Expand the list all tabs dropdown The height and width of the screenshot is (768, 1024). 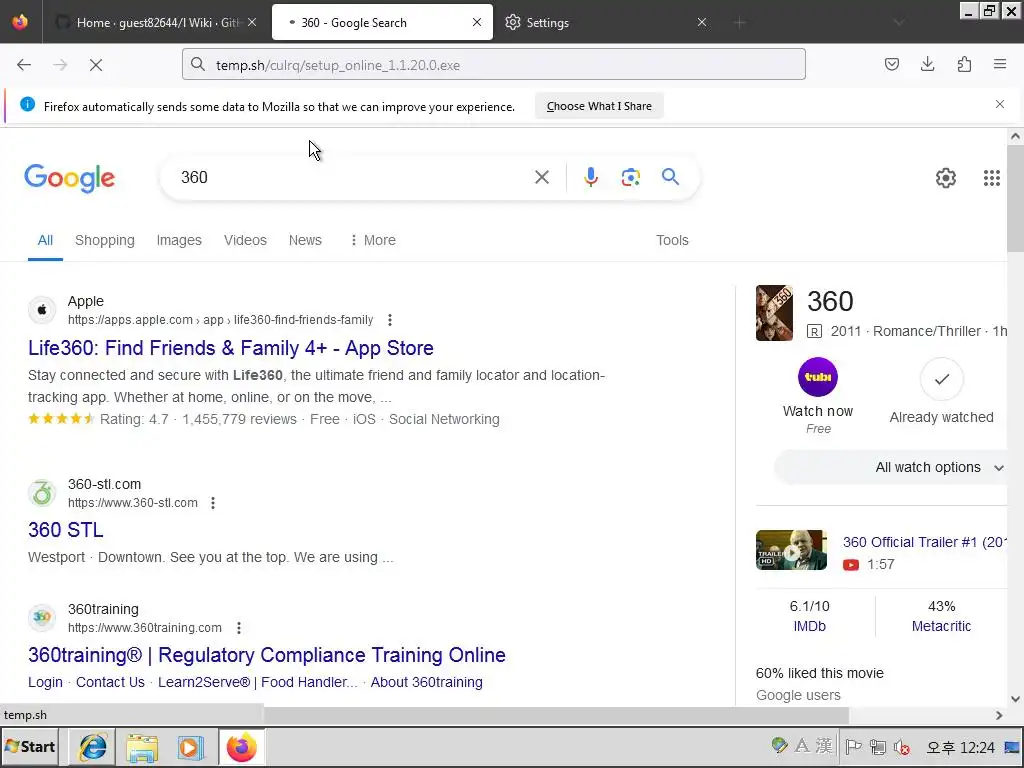pos(899,23)
